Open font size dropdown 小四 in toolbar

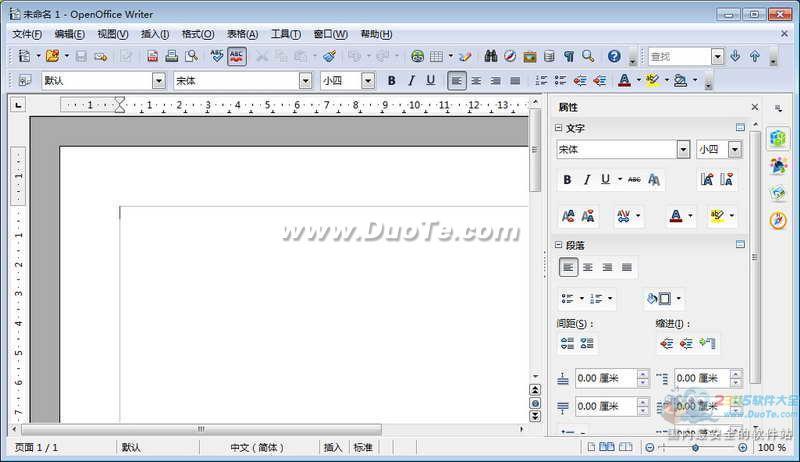[x=368, y=81]
